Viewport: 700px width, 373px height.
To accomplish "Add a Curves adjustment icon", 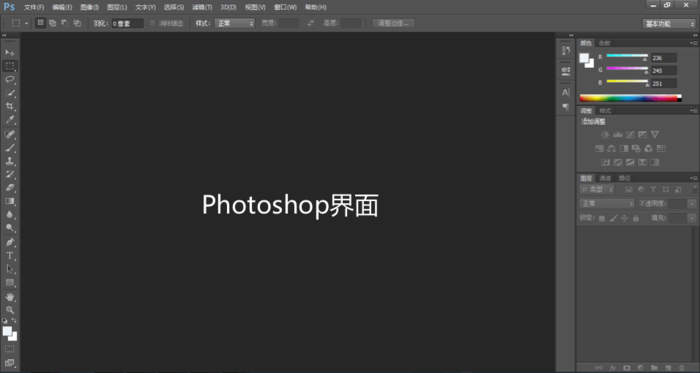I will coord(630,135).
